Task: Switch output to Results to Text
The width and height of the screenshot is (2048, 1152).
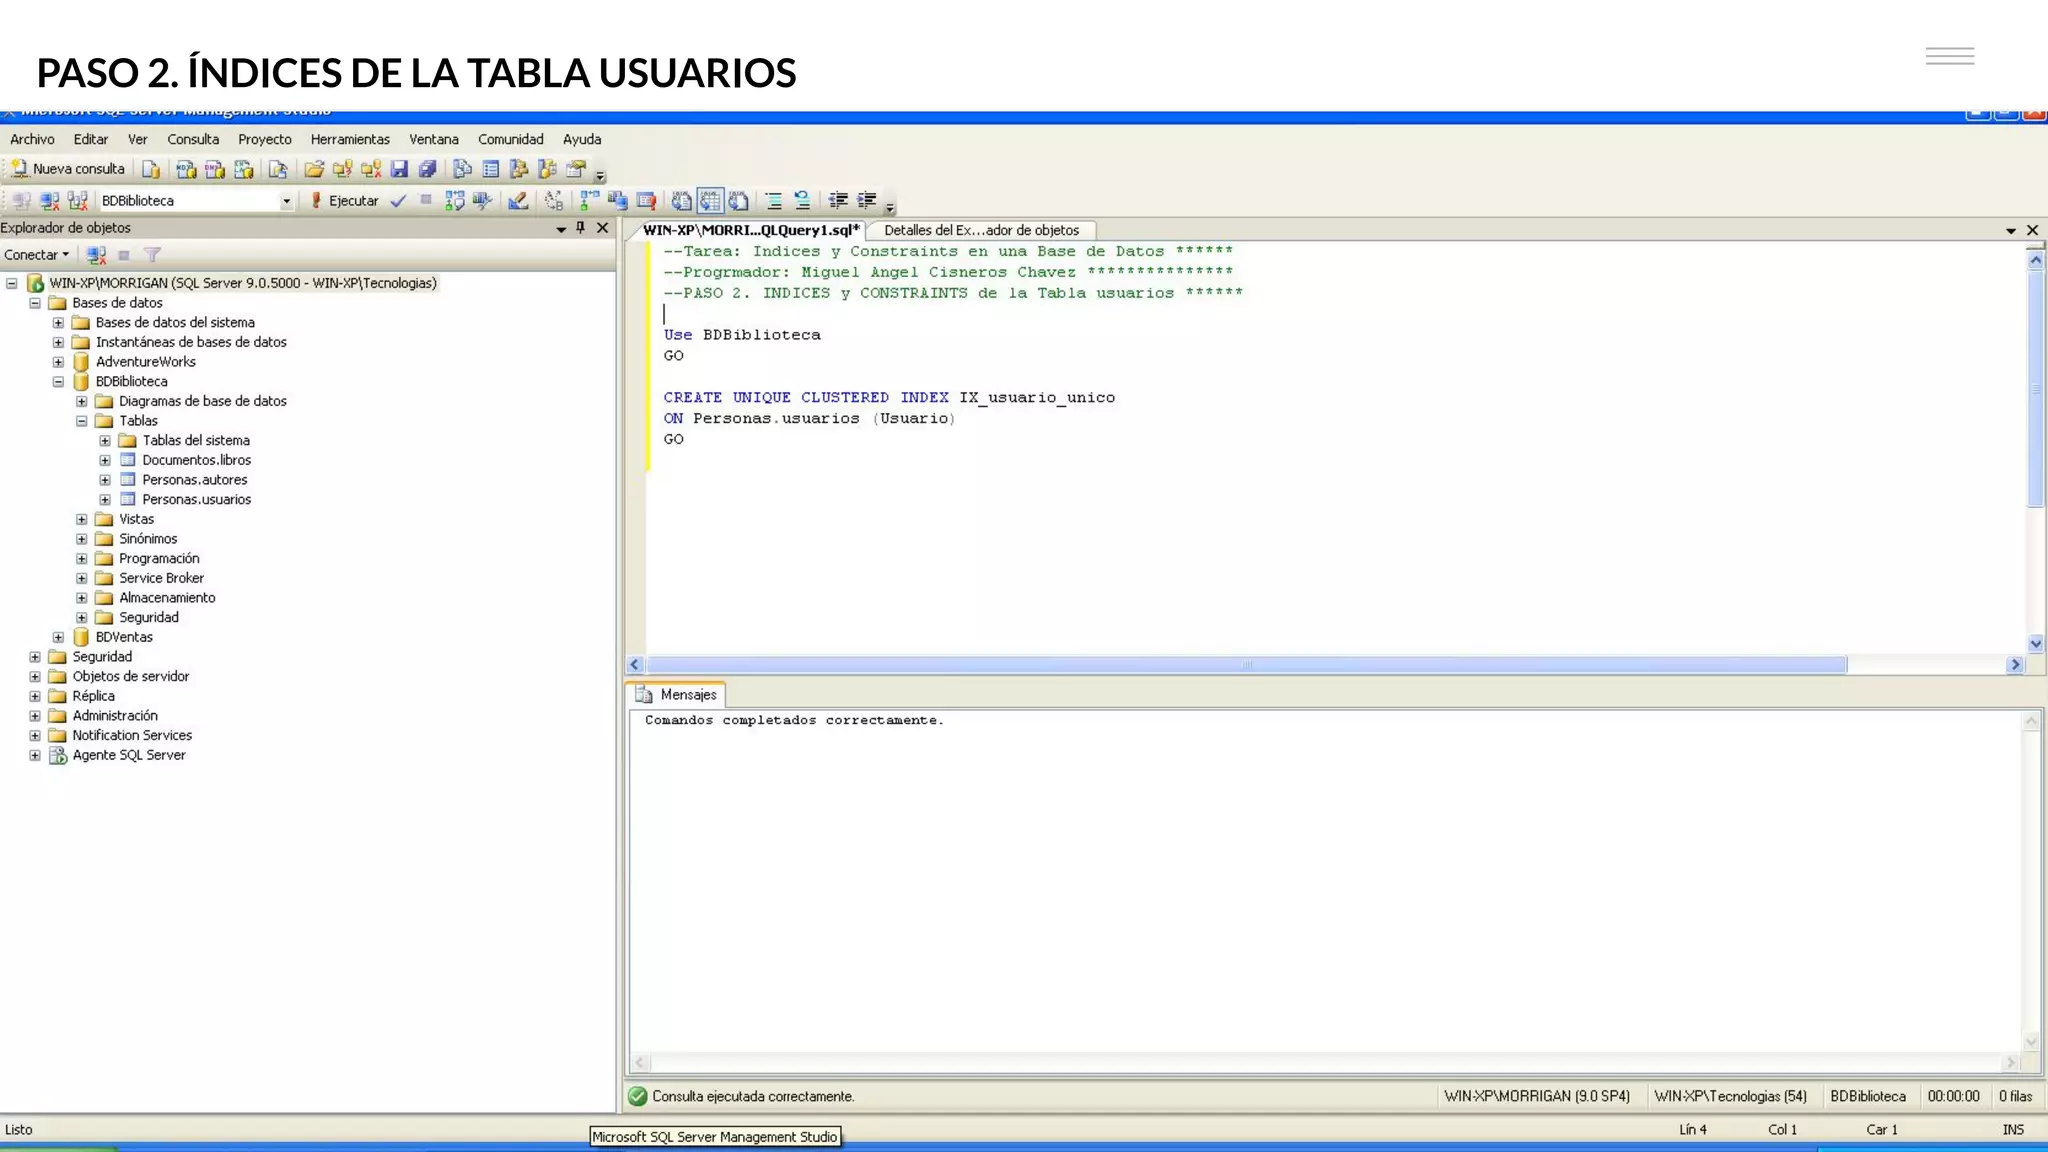Action: [681, 201]
